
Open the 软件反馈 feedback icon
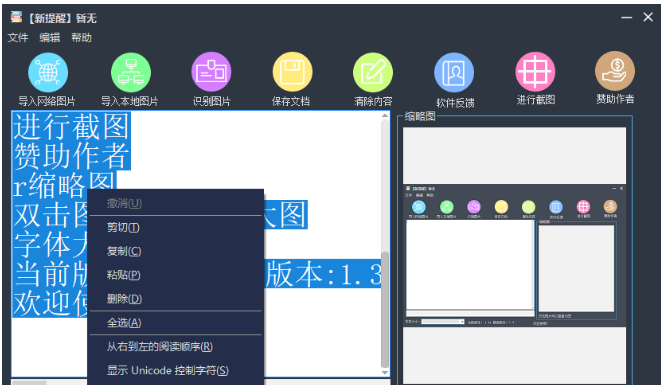pos(454,73)
